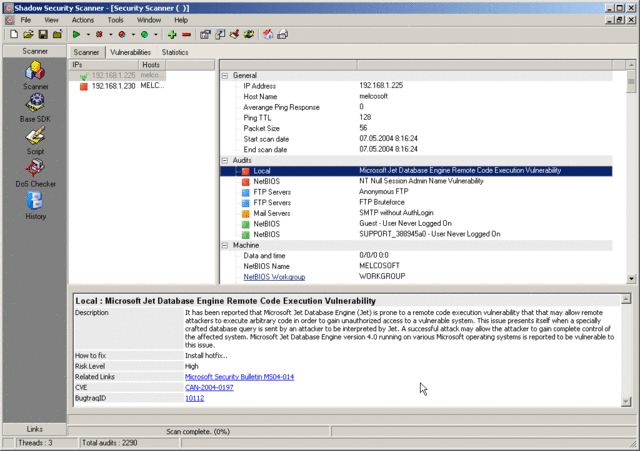The height and width of the screenshot is (451, 640).
Task: Click the Scanner sidebar header button
Action: coord(35,51)
